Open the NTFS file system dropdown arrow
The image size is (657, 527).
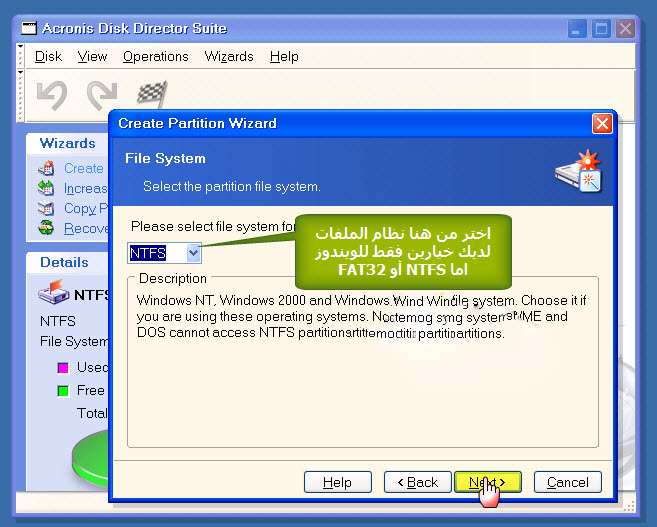click(x=194, y=253)
